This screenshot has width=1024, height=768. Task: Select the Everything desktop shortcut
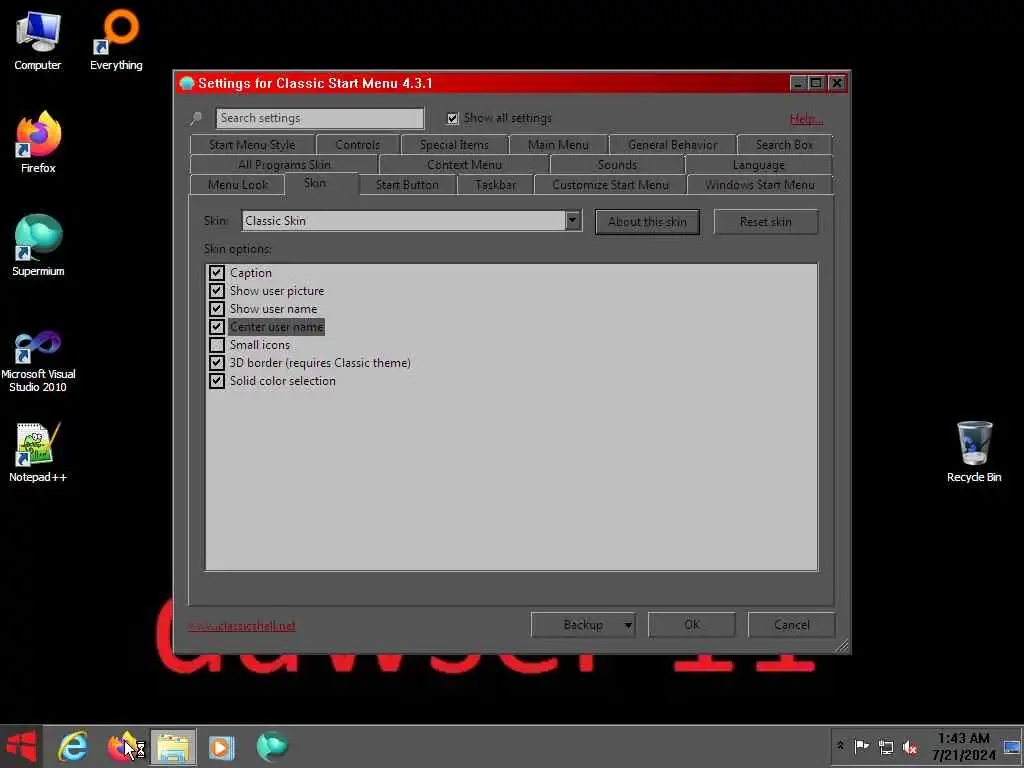coord(116,40)
